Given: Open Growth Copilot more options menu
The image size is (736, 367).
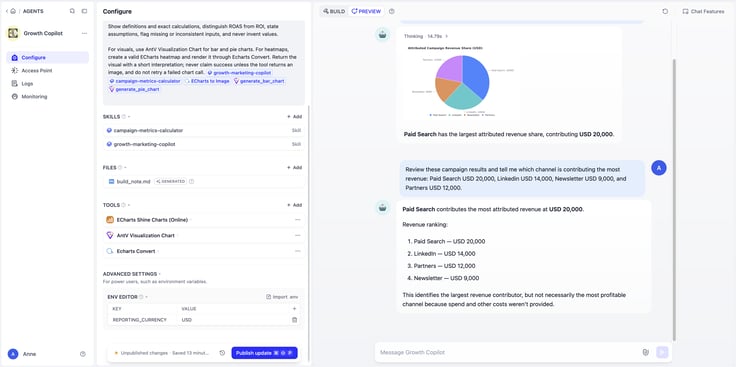Looking at the screenshot, I should click(x=84, y=33).
